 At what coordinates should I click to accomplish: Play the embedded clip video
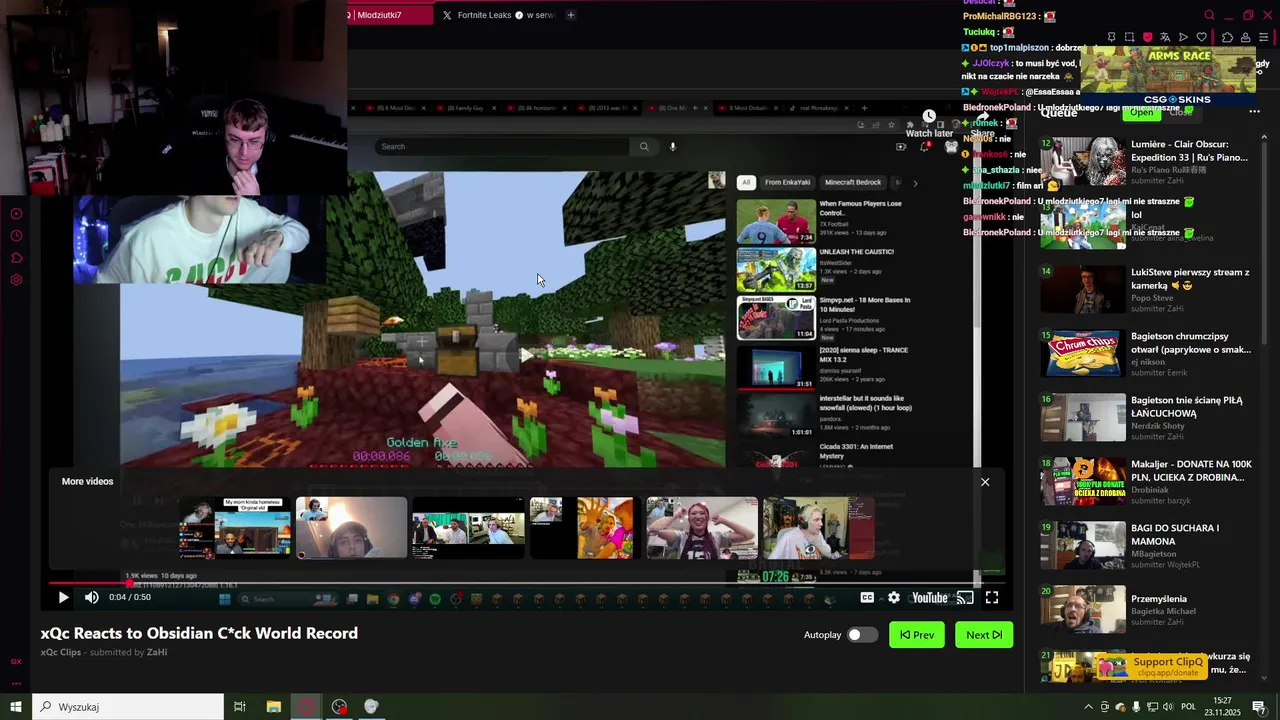pyautogui.click(x=63, y=597)
